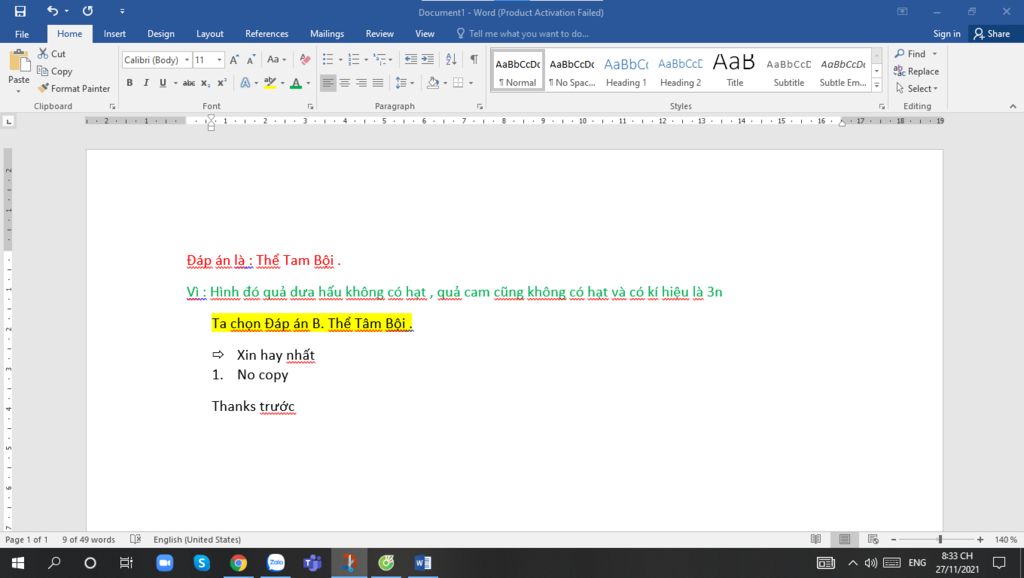Image resolution: width=1024 pixels, height=578 pixels.
Task: Sort the selected text
Action: (451, 59)
